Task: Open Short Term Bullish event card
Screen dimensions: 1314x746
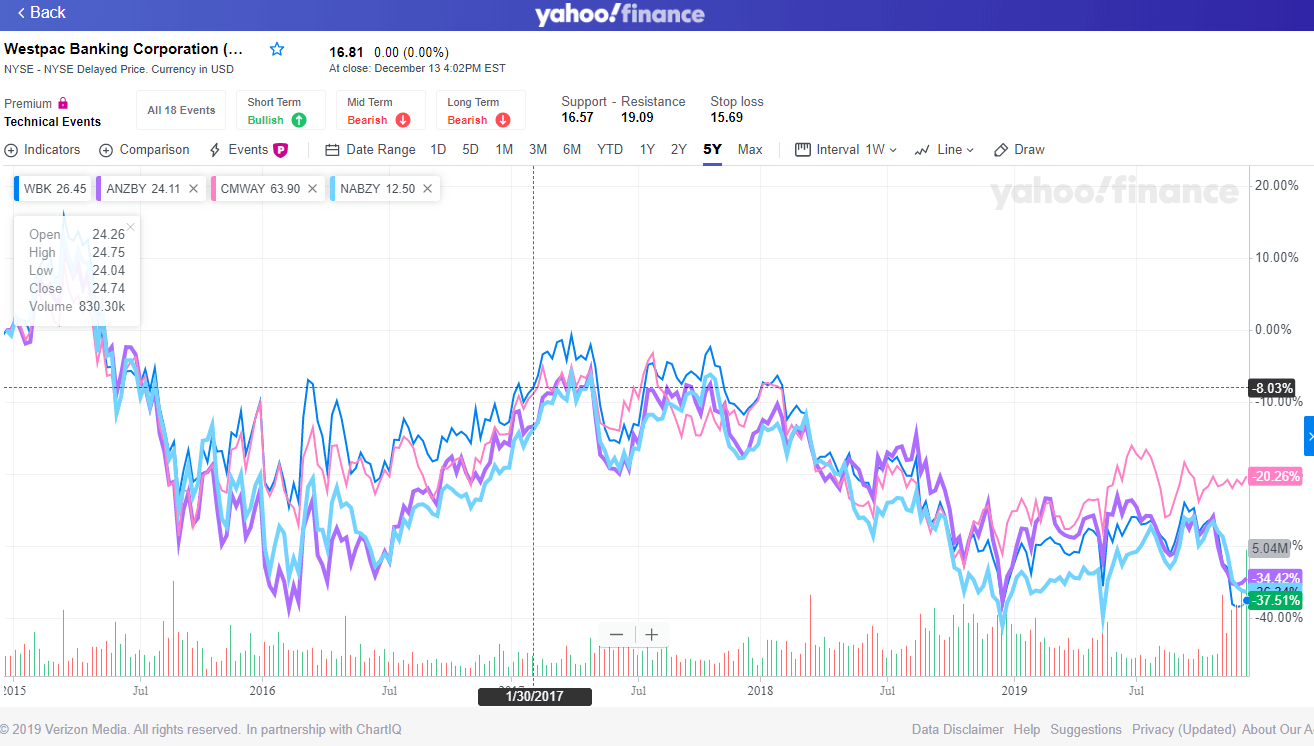Action: tap(281, 110)
